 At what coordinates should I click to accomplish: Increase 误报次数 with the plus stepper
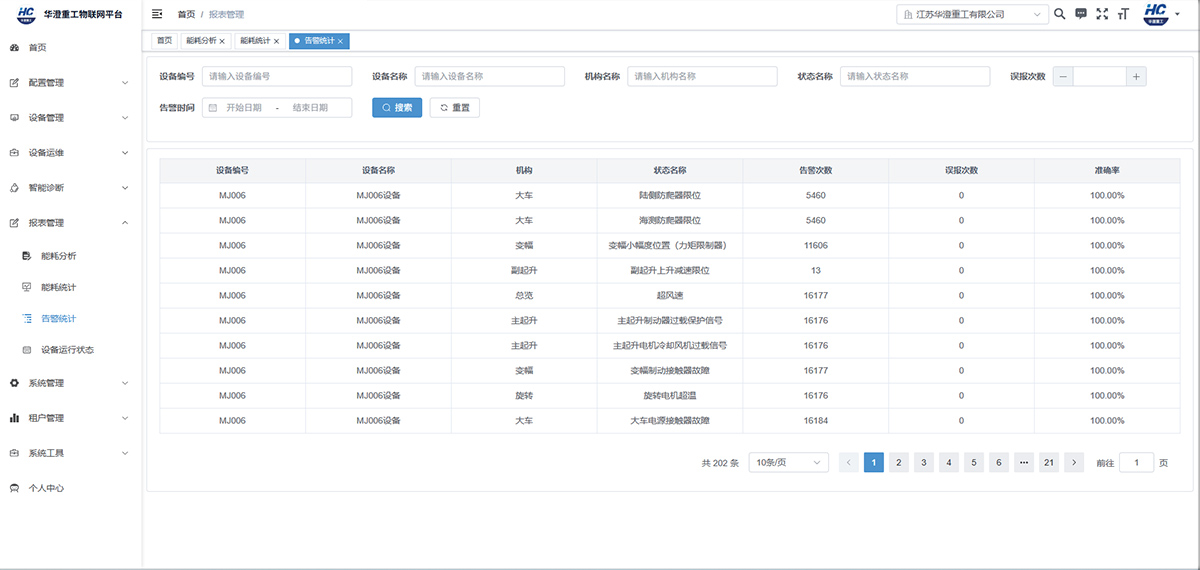(1136, 76)
